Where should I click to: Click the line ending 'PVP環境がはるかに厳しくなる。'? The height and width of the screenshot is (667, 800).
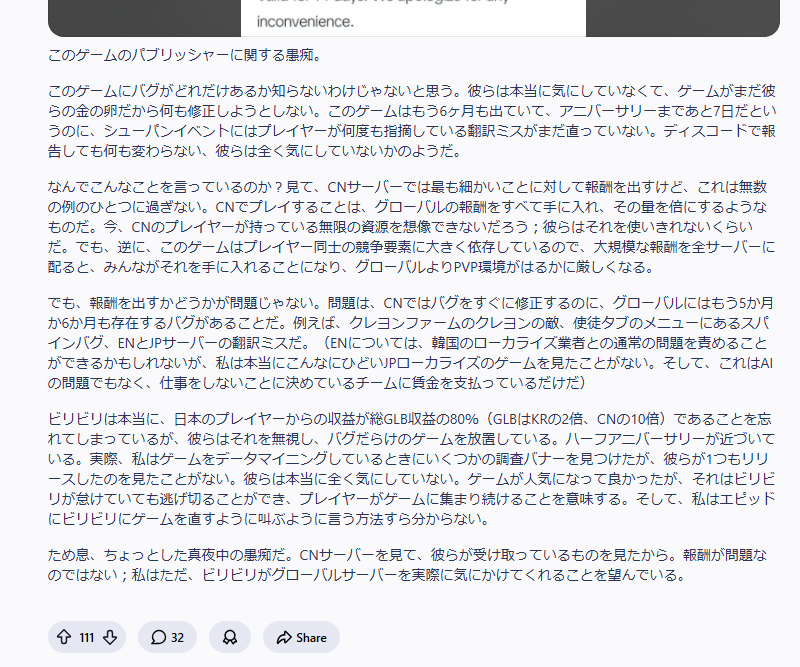tap(352, 267)
